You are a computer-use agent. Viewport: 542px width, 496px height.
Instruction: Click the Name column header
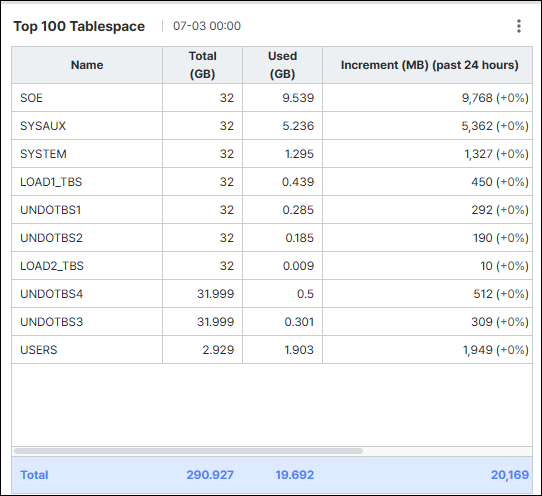tap(87, 65)
